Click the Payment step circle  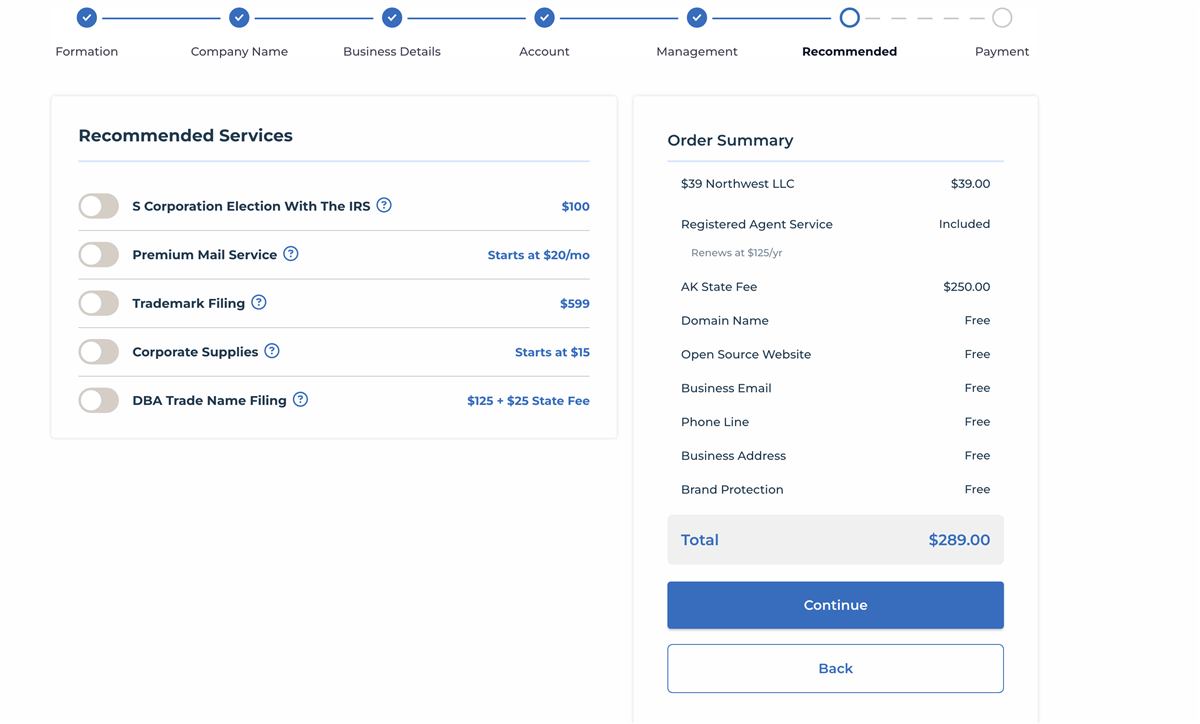(1002, 17)
